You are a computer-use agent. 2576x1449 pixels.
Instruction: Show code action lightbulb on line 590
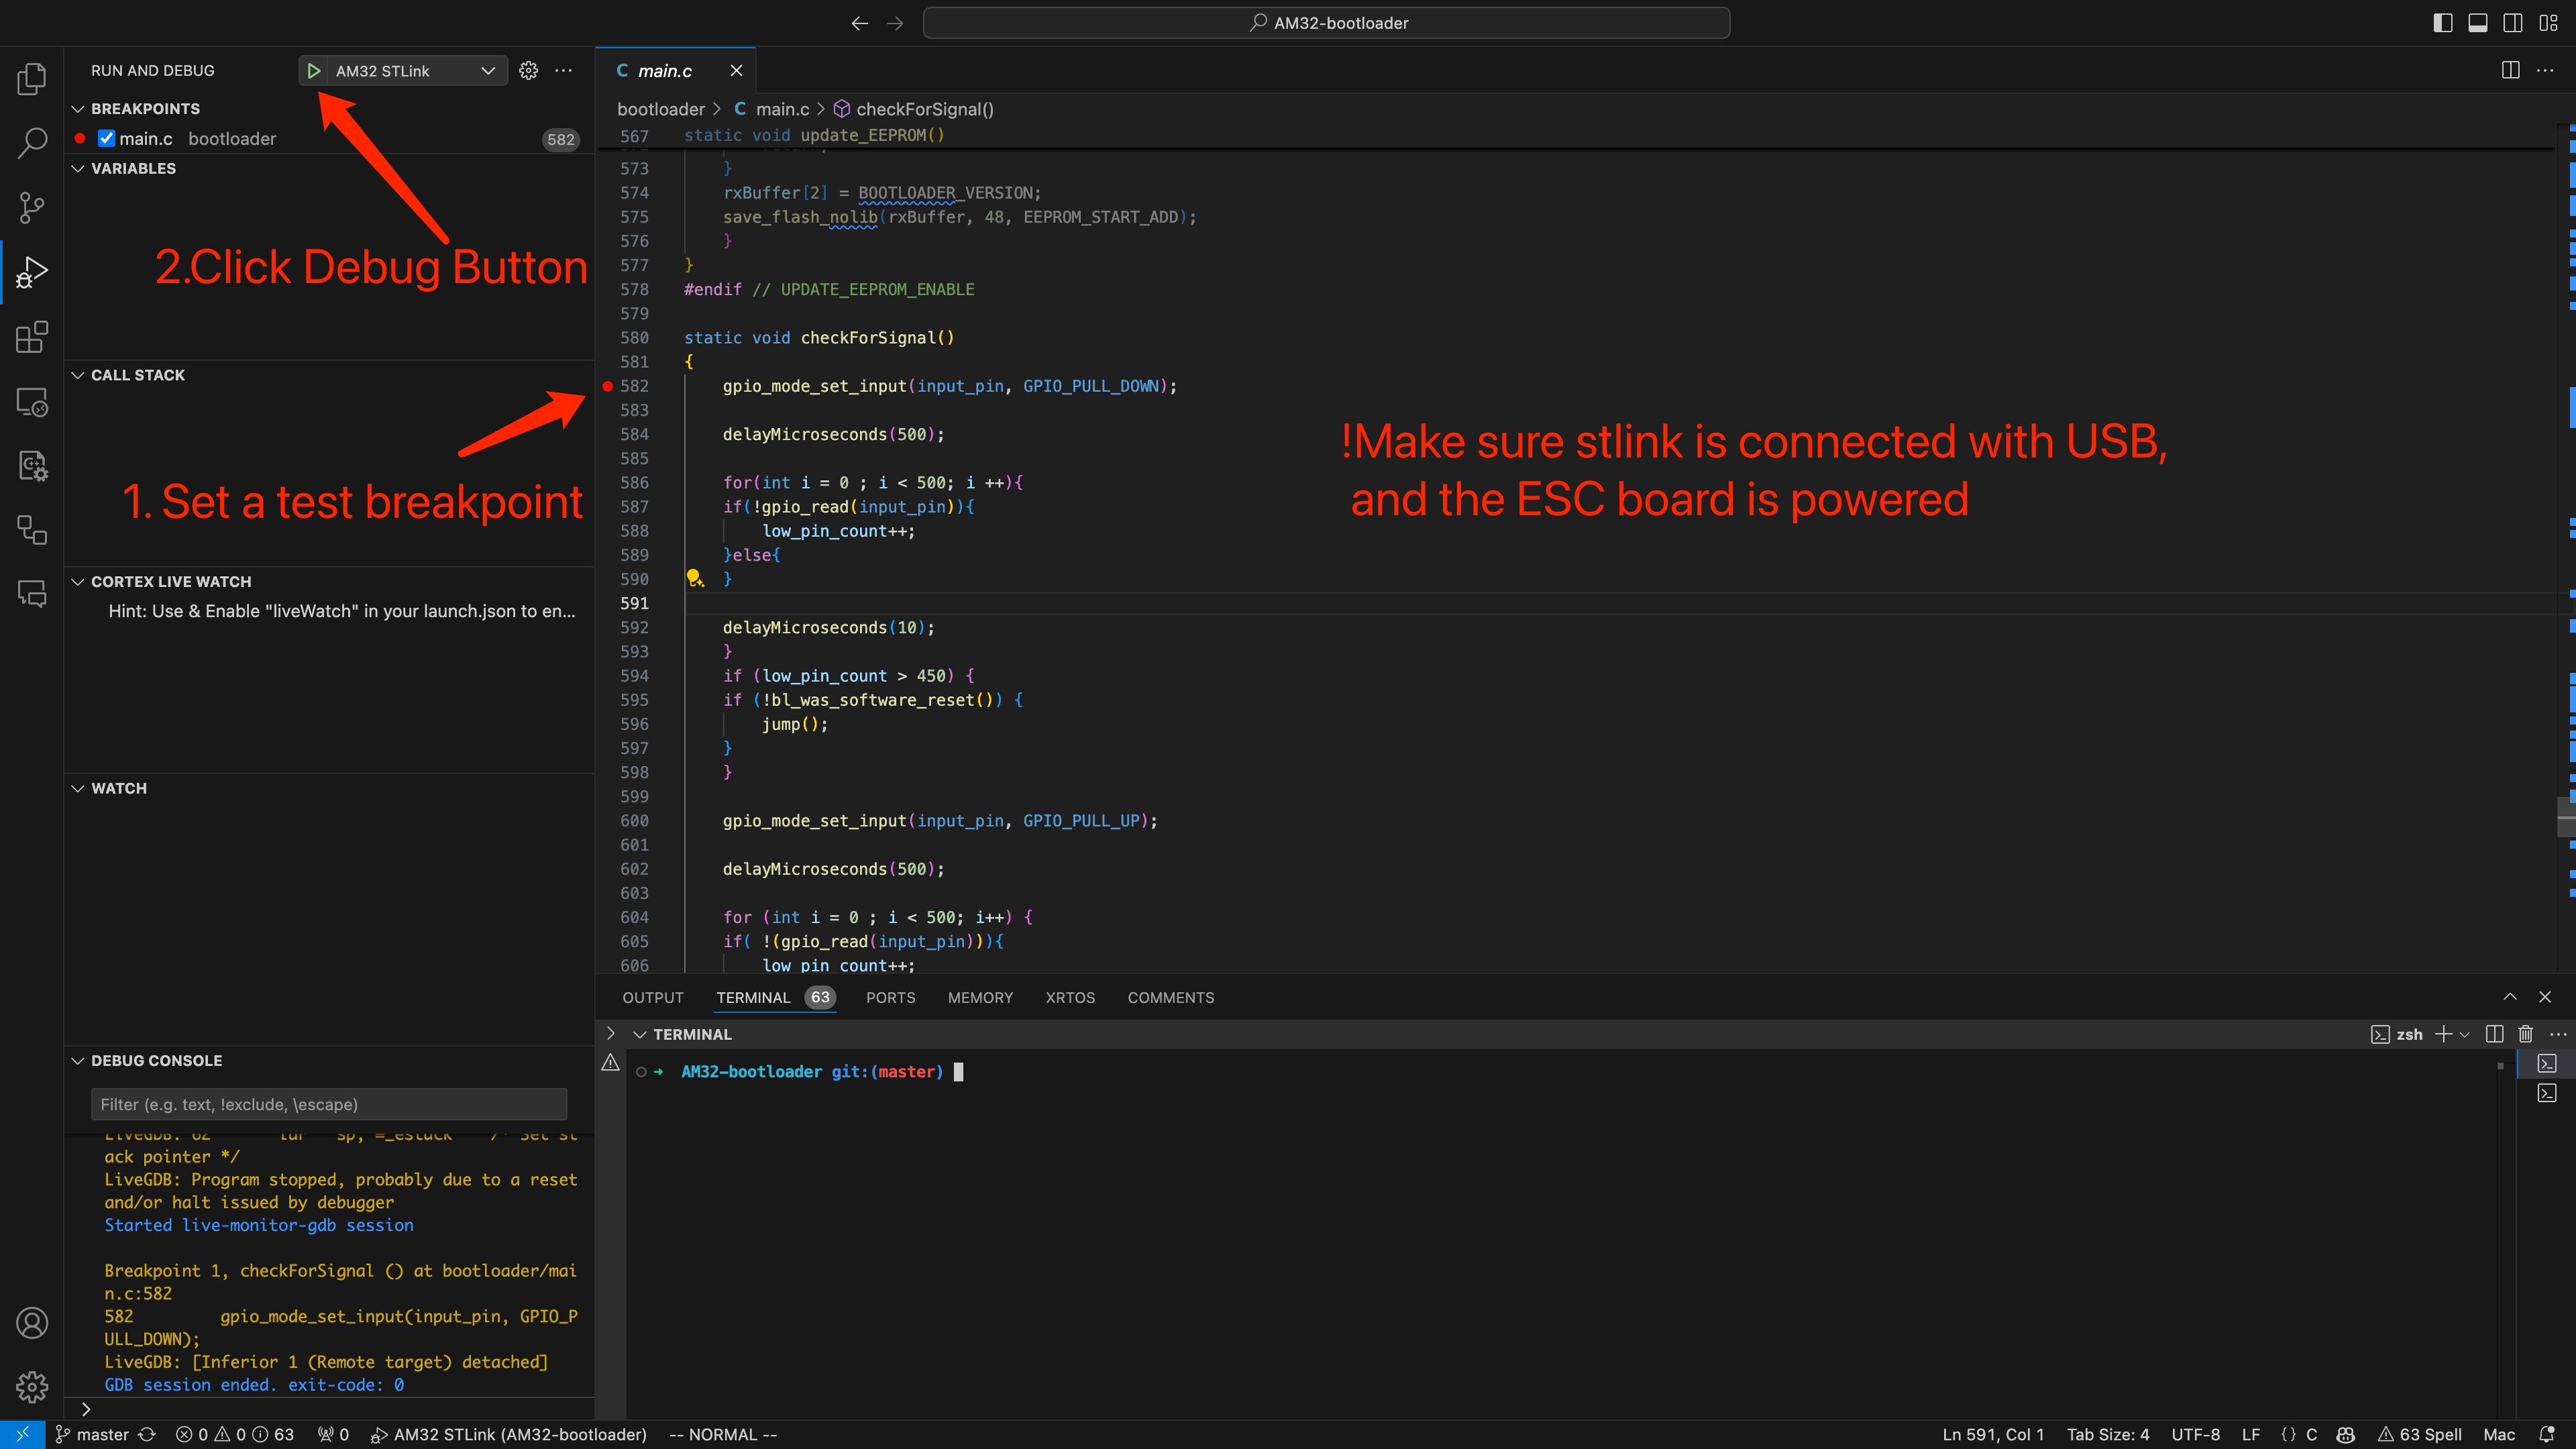click(x=694, y=578)
